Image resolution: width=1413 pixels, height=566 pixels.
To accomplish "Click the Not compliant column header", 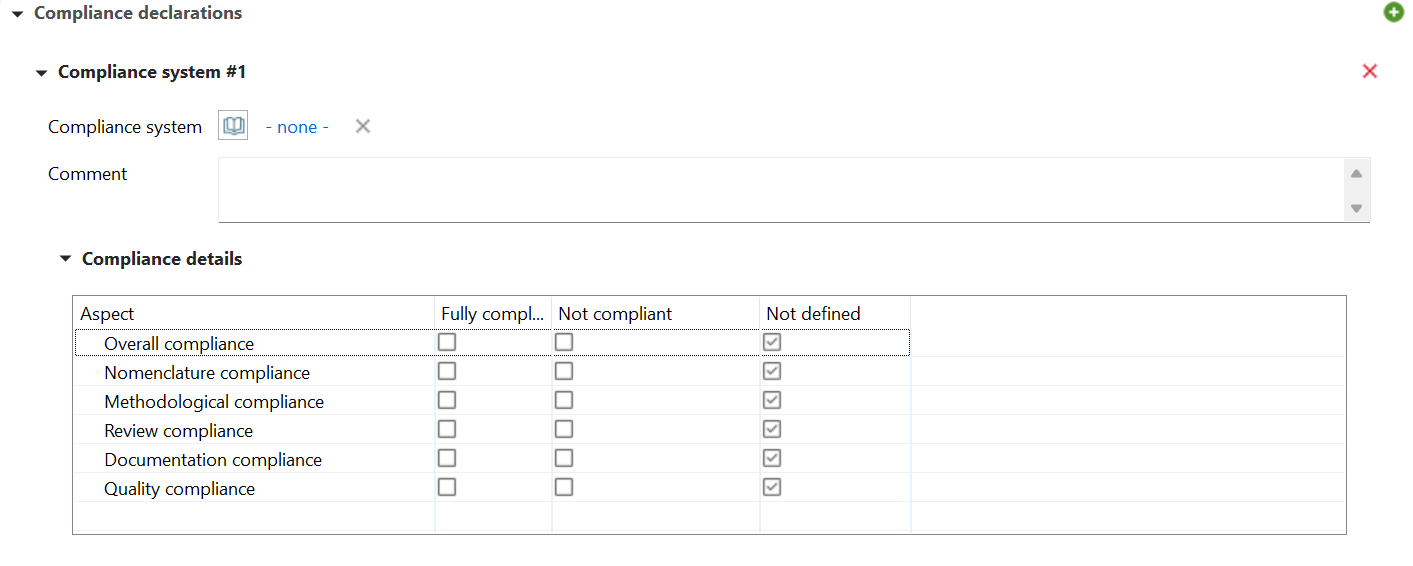I will [x=656, y=313].
